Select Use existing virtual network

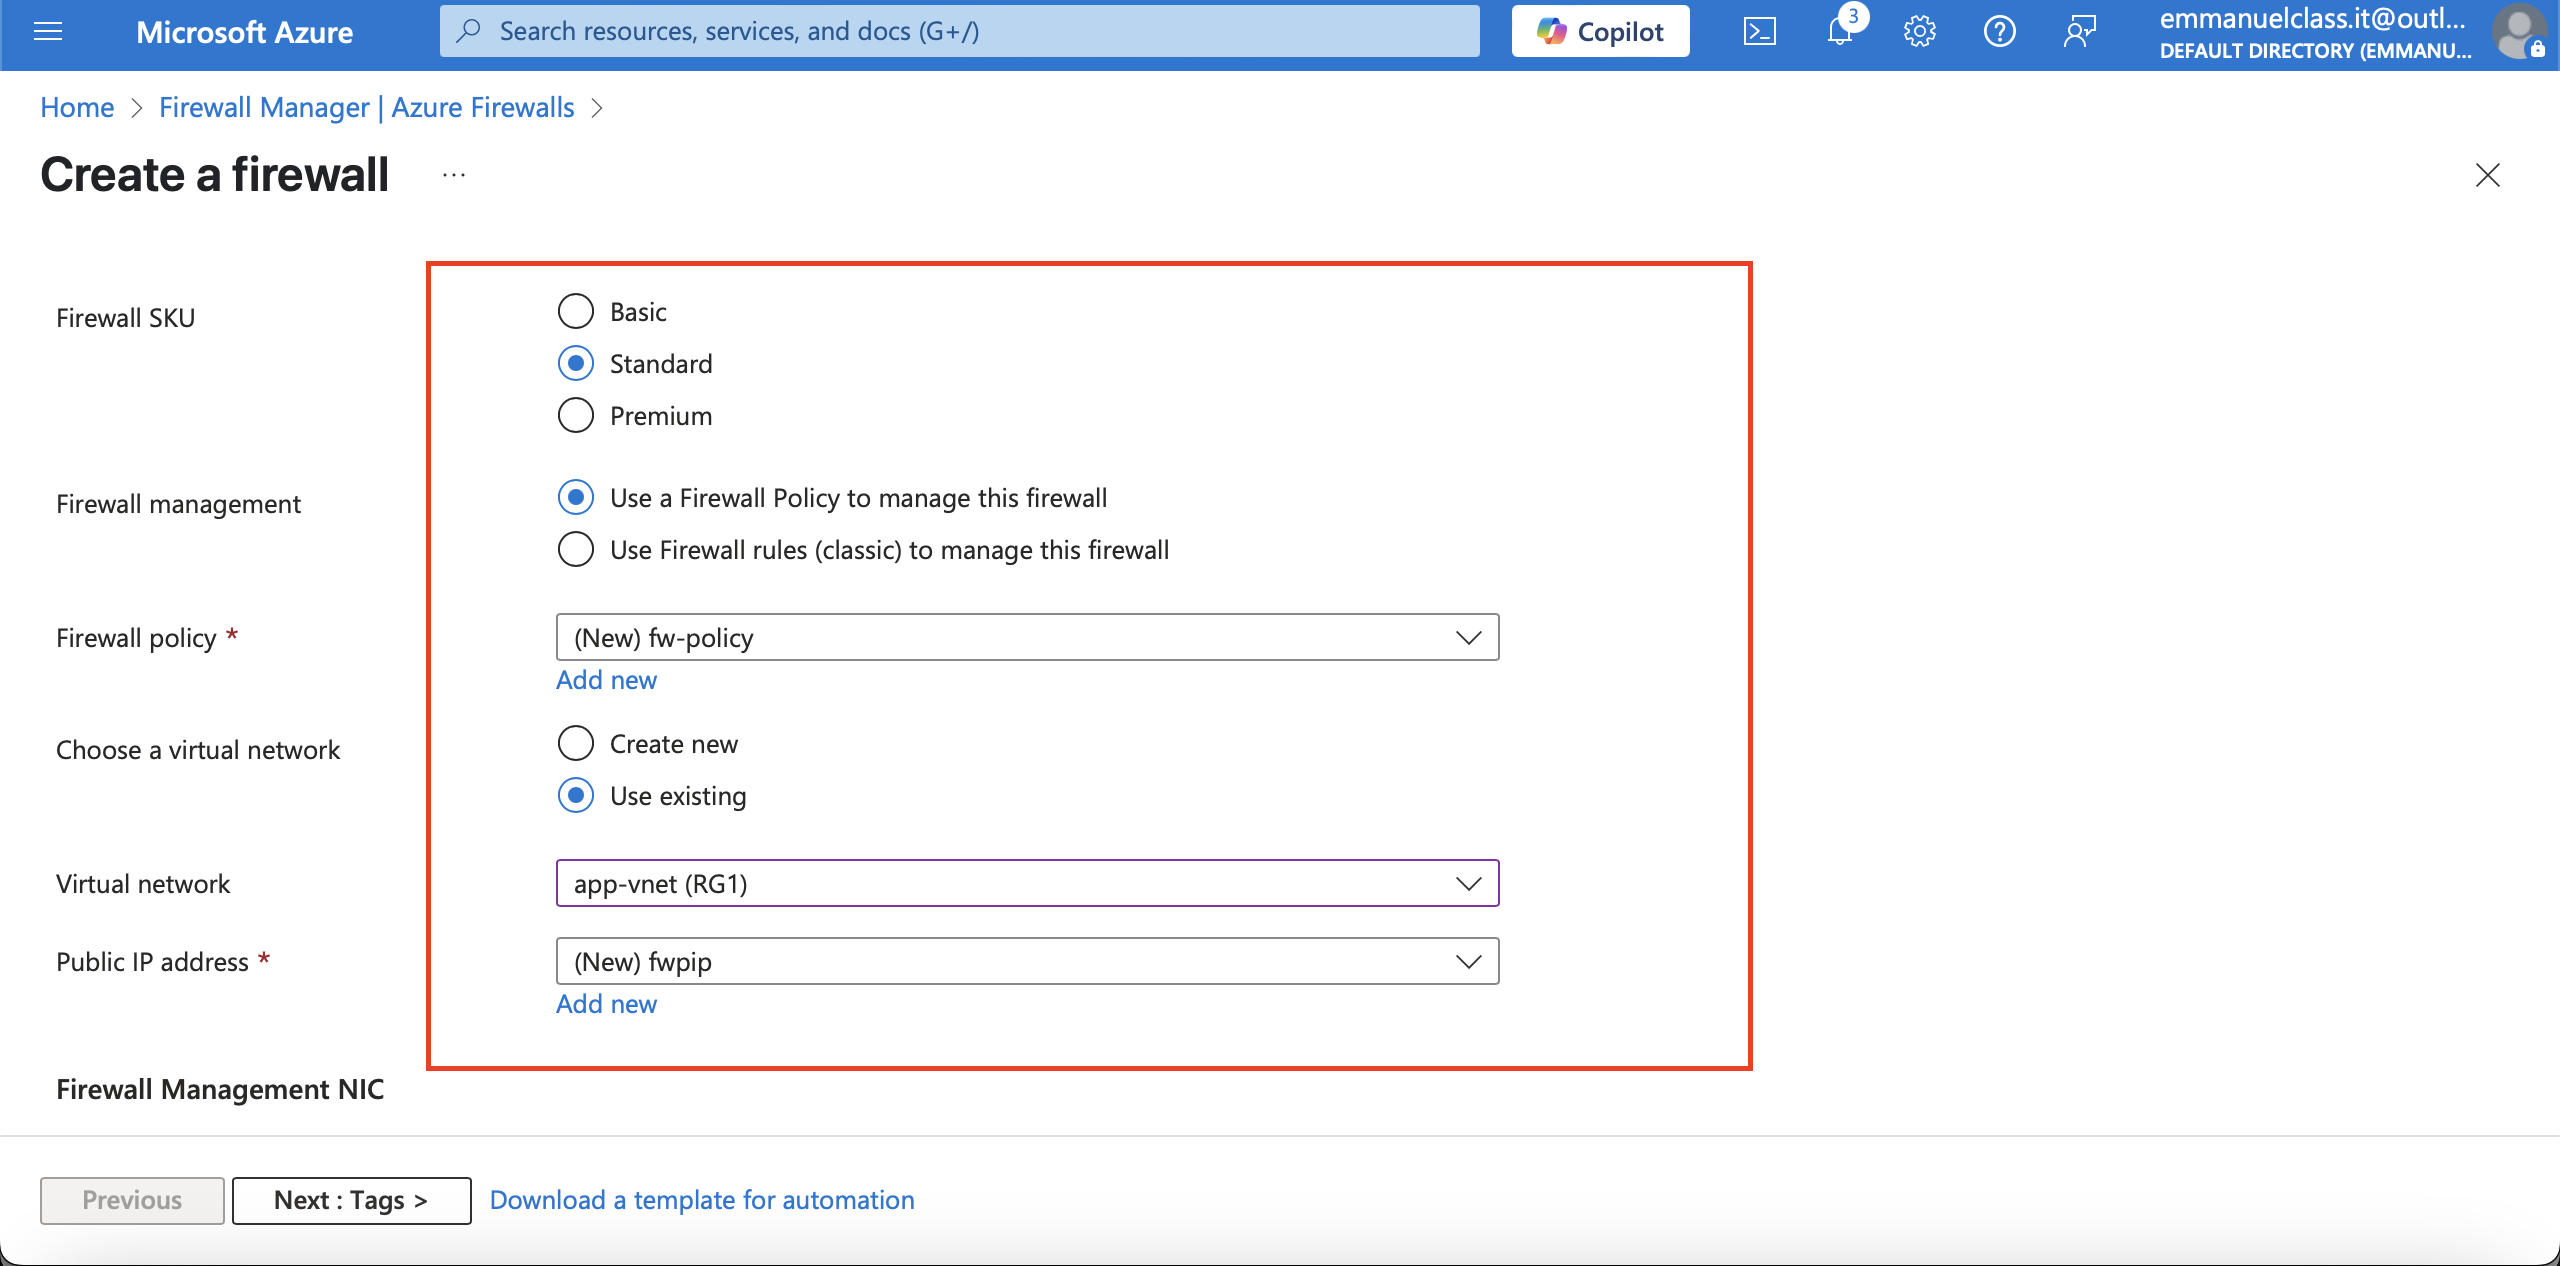pos(576,795)
